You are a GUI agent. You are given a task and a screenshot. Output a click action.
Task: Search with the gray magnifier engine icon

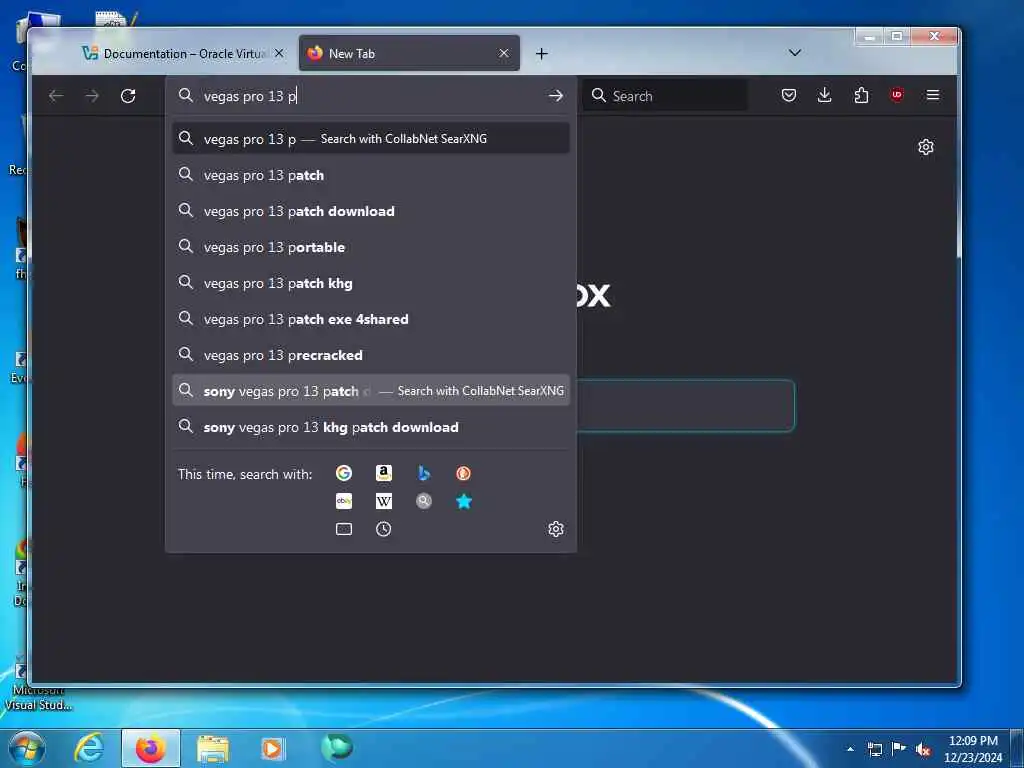(424, 501)
